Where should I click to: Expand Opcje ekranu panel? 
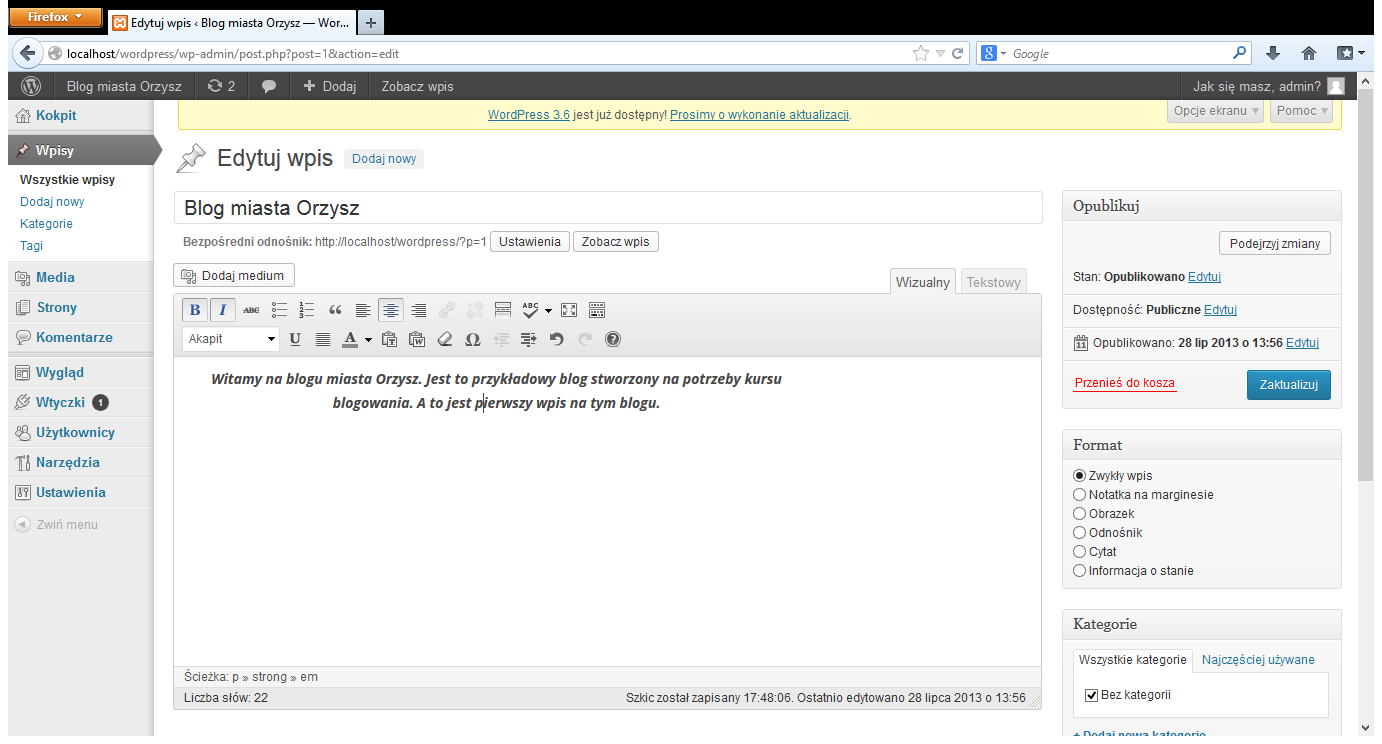pos(1215,111)
